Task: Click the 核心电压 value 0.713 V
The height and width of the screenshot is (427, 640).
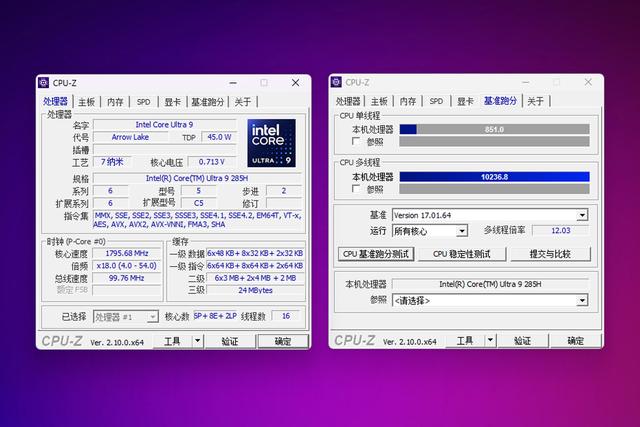Action: 212,162
